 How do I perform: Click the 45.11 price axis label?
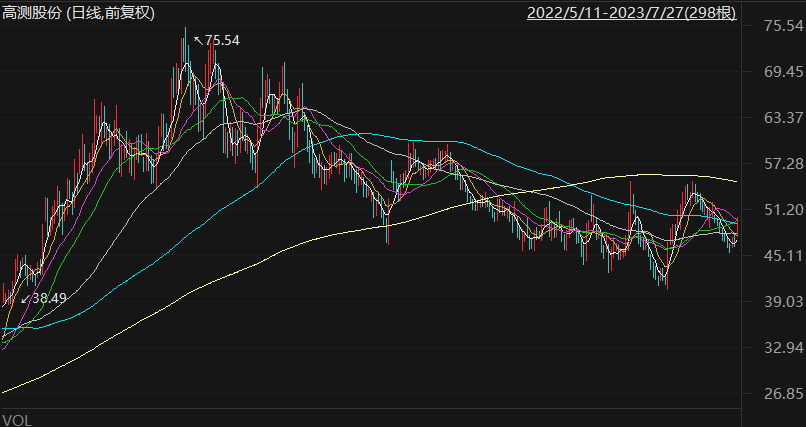point(784,255)
